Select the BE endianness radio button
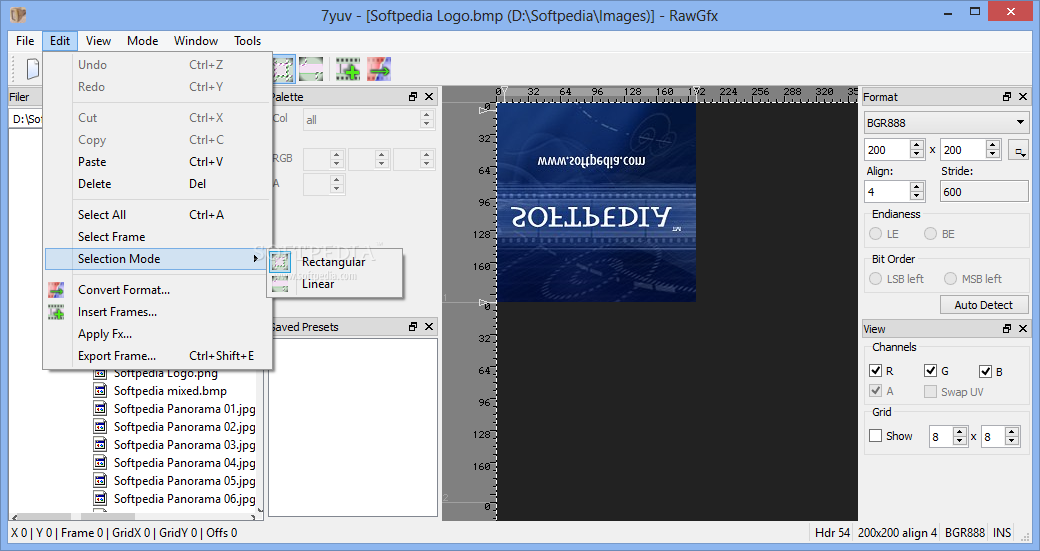Image resolution: width=1040 pixels, height=551 pixels. point(931,233)
